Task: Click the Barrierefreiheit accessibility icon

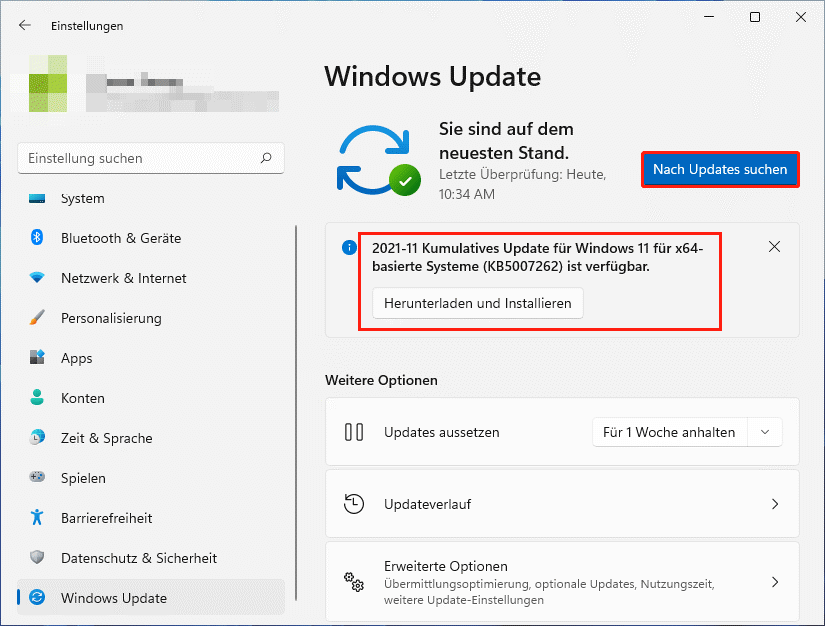Action: coord(37,518)
